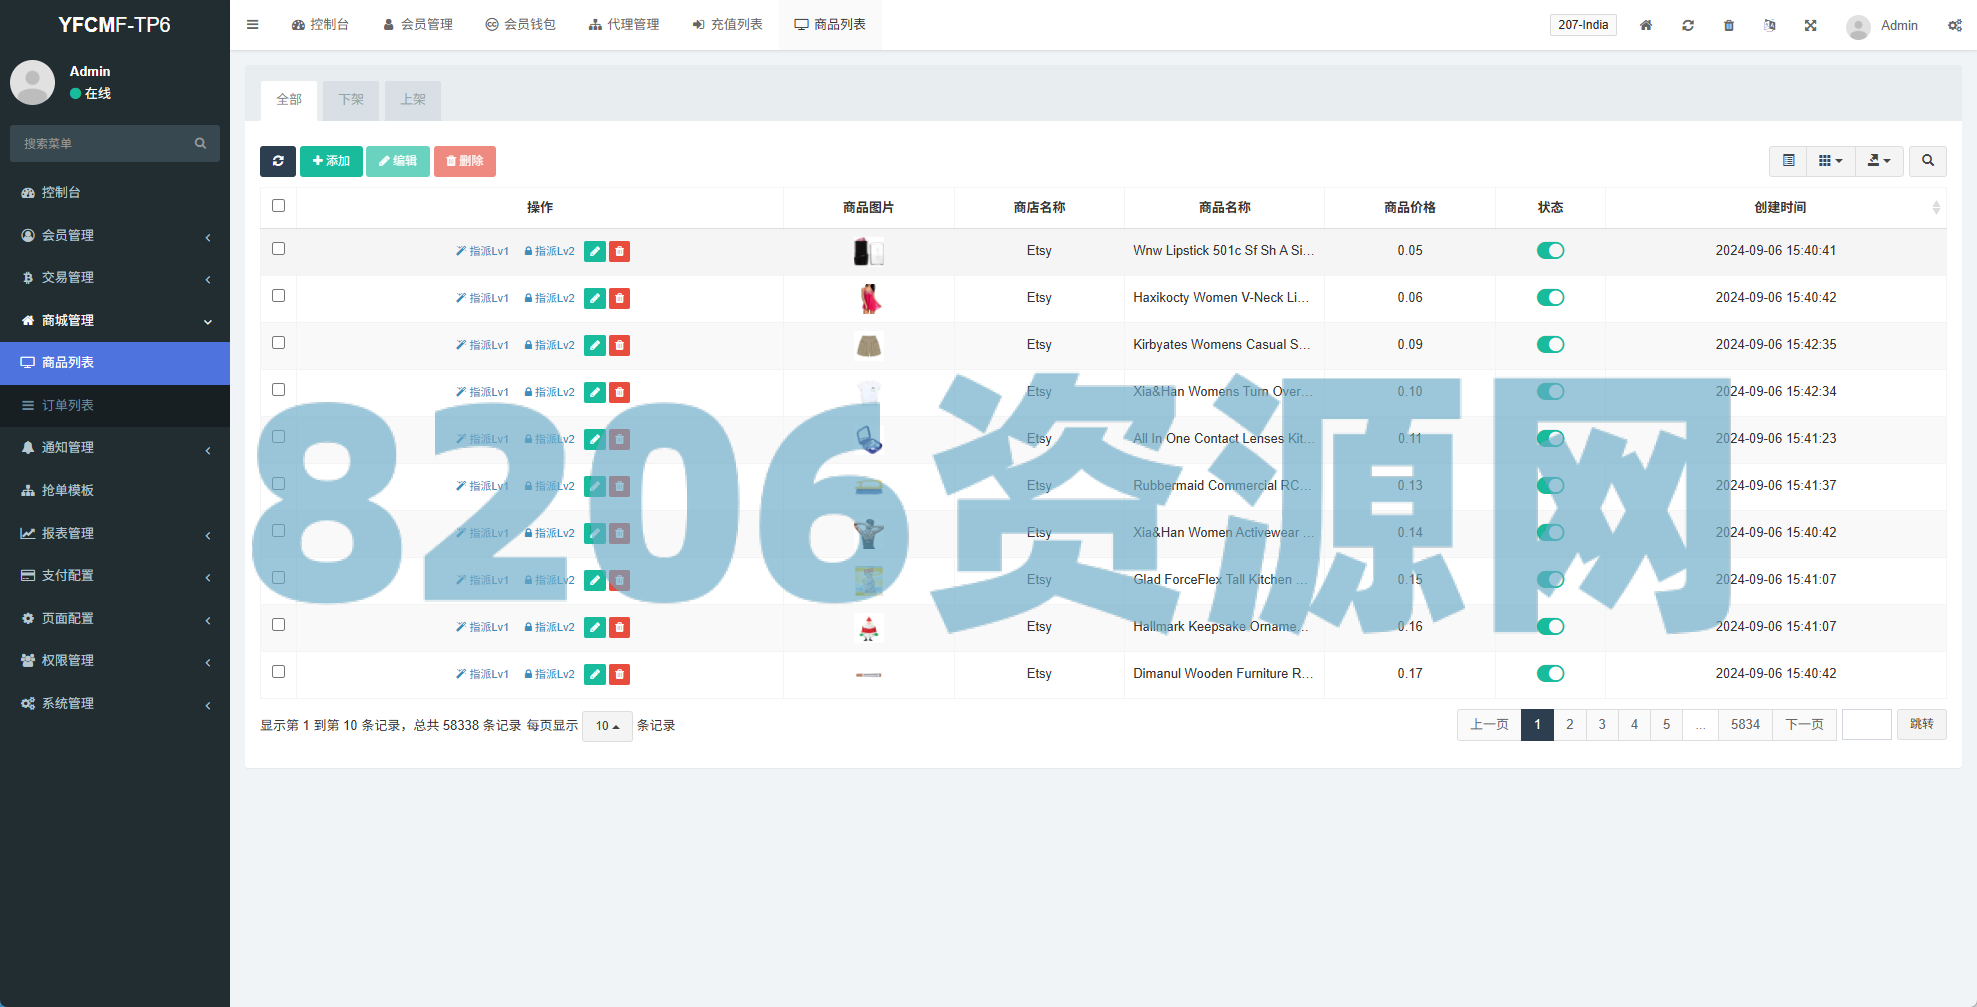Toggle the sidebar with the hamburger icon
Viewport: 1977px width, 1007px height.
point(253,25)
